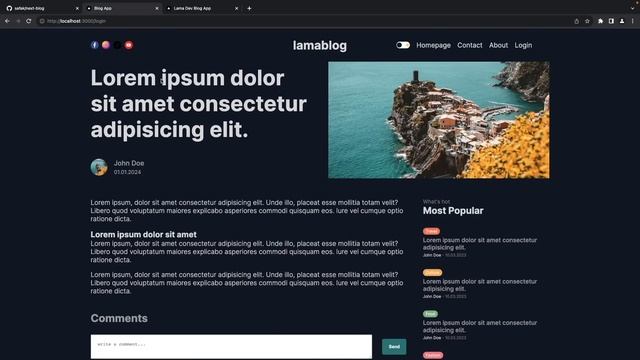The image size is (640, 360).
Task: Click the browser forward arrow
Action: point(18,21)
